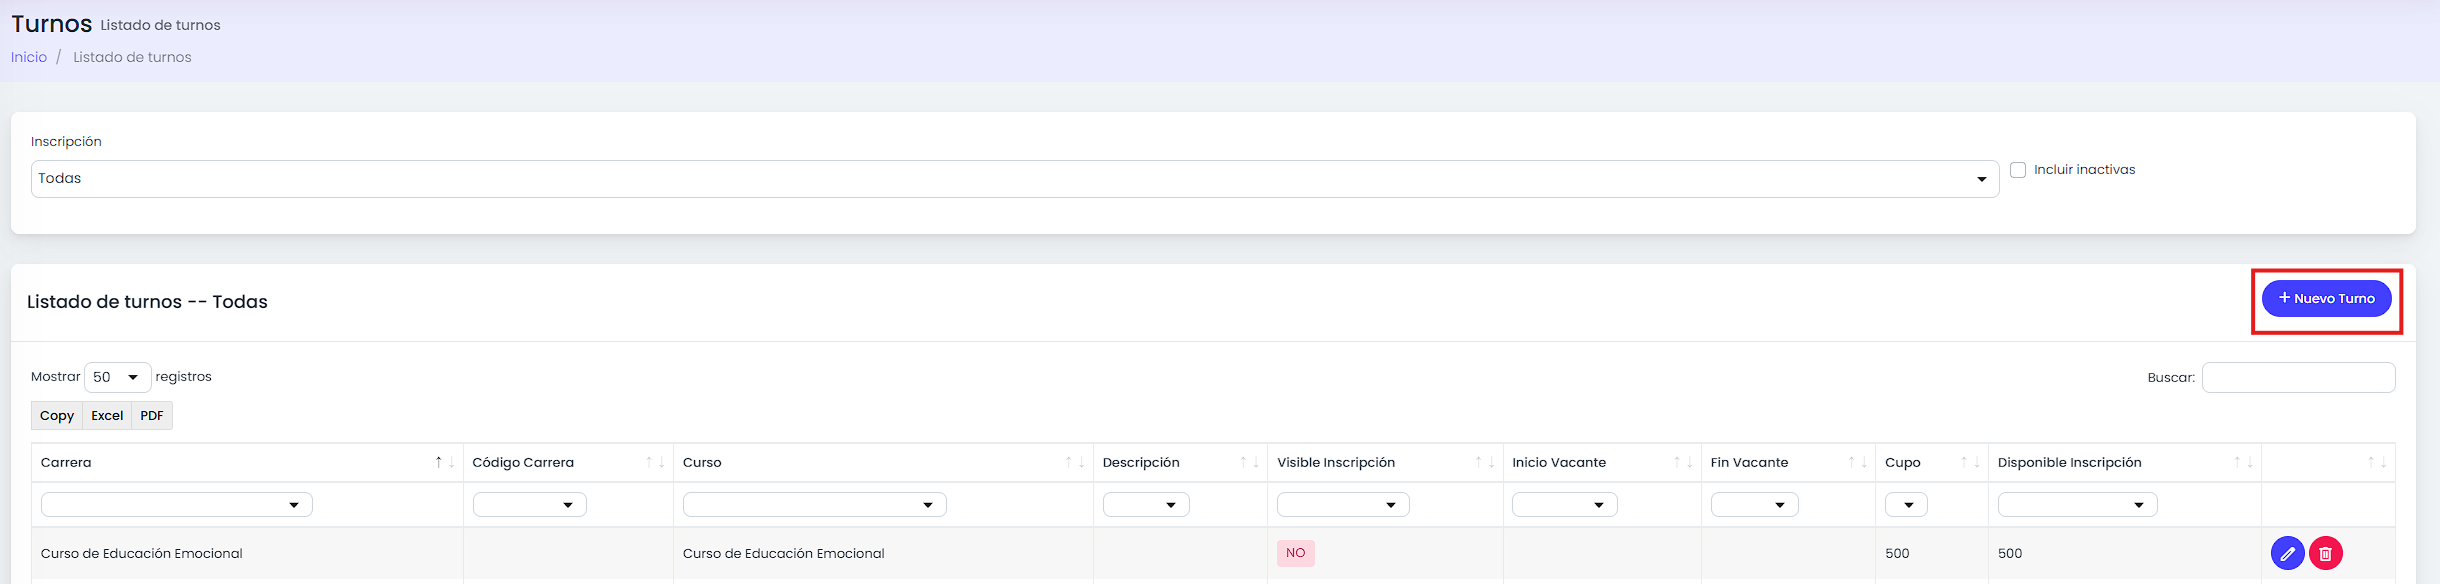The width and height of the screenshot is (2440, 584).
Task: Click the Nuevo Turno button
Action: coord(2327,298)
